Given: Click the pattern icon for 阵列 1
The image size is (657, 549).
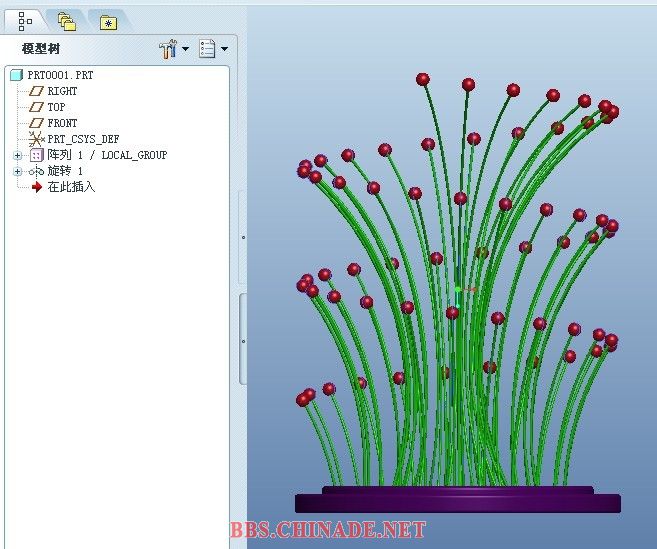Looking at the screenshot, I should [37, 155].
